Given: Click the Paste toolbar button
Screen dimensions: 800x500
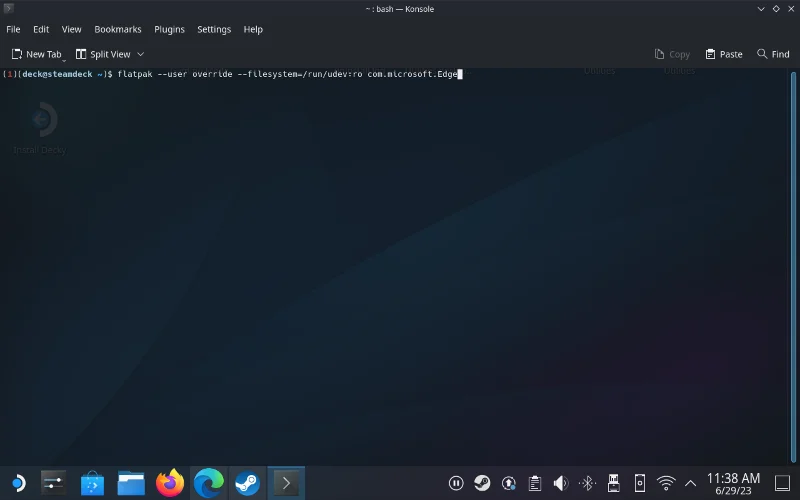Looking at the screenshot, I should click(724, 54).
